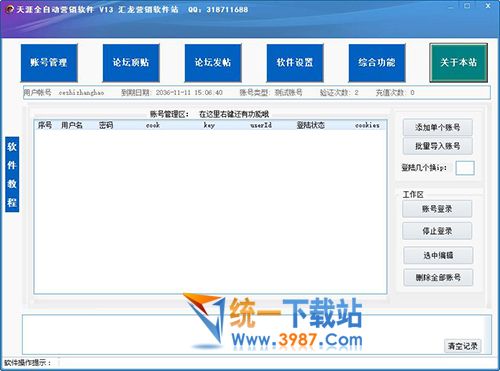Click the app icon in title bar
500x371 pixels.
[9, 9]
